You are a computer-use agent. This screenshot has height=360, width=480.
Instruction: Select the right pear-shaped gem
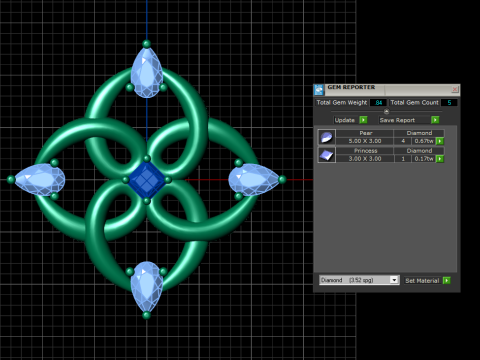[254, 180]
